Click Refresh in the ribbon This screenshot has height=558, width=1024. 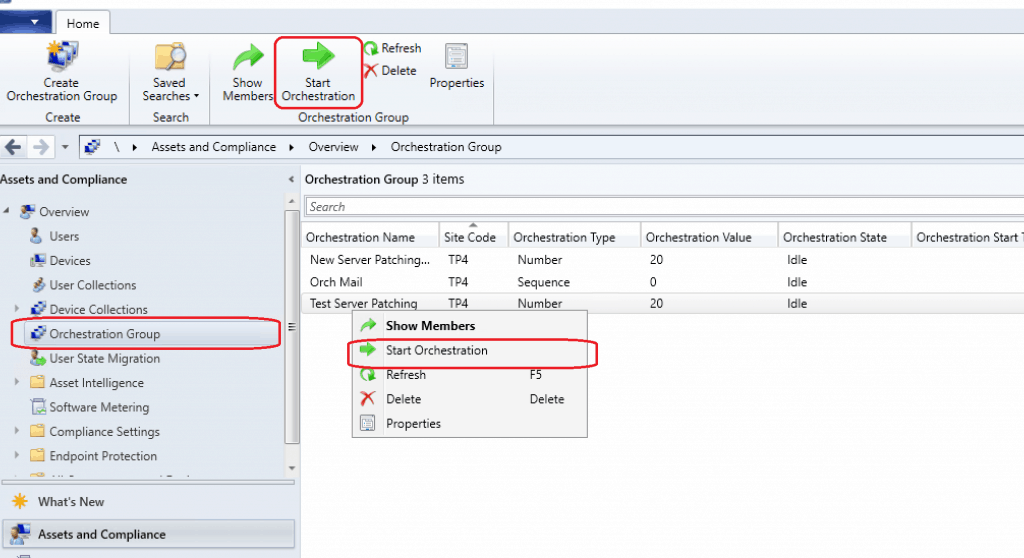coord(392,48)
